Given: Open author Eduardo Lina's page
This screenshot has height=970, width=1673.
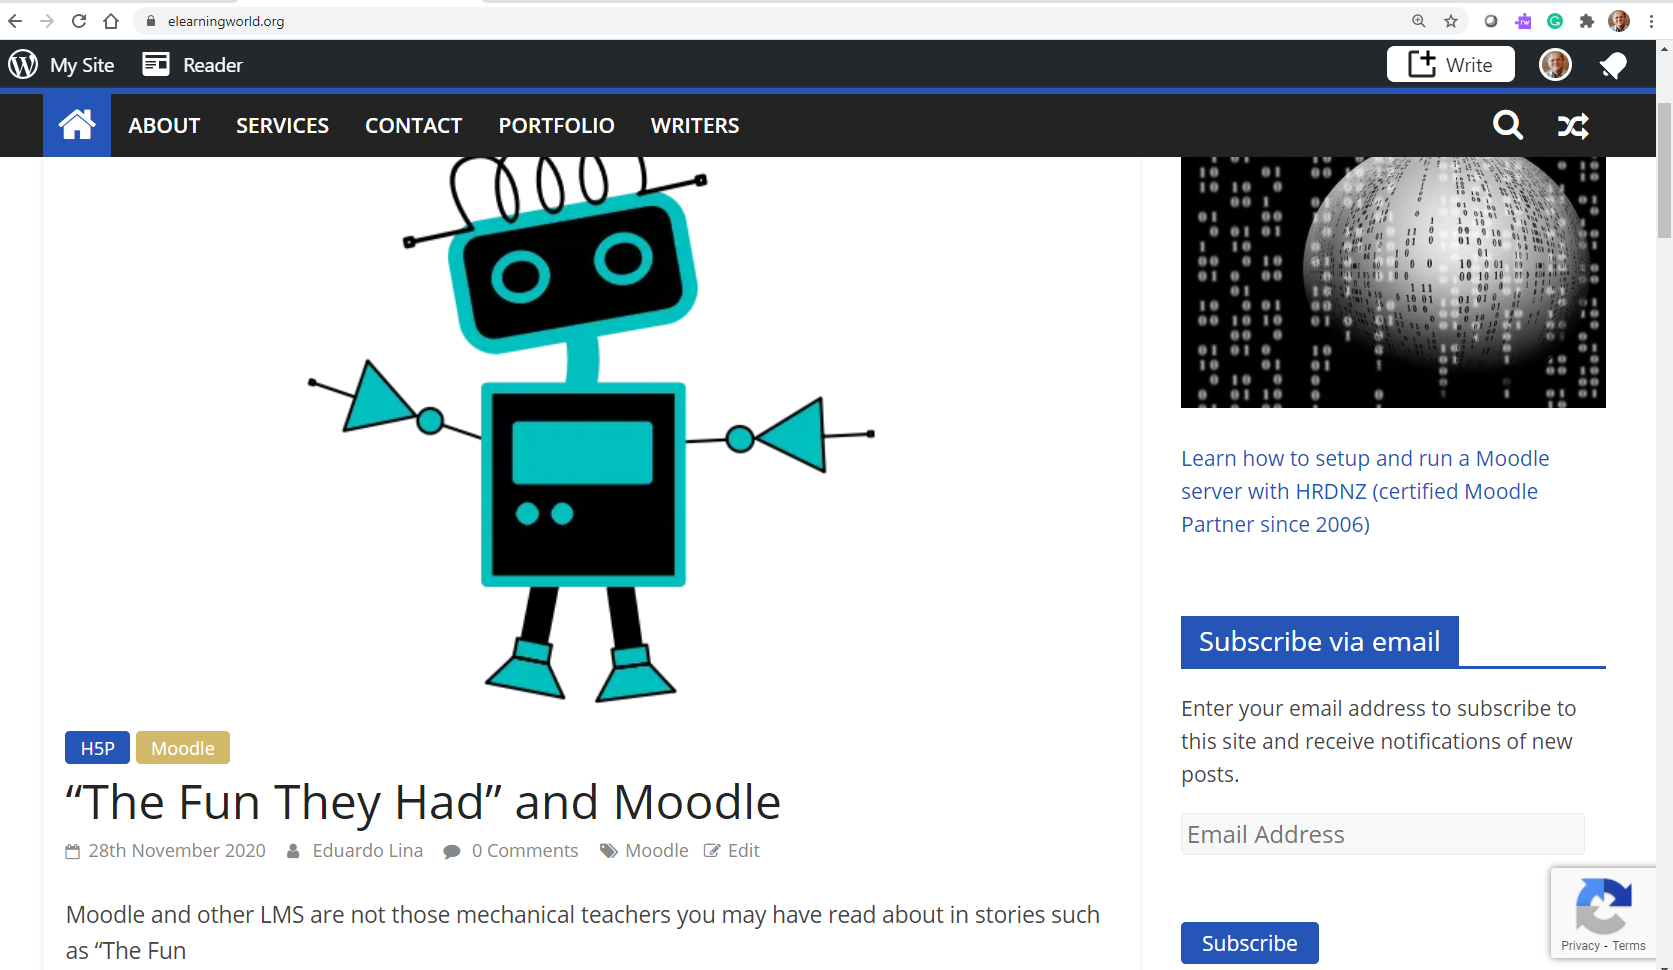Looking at the screenshot, I should coord(368,851).
